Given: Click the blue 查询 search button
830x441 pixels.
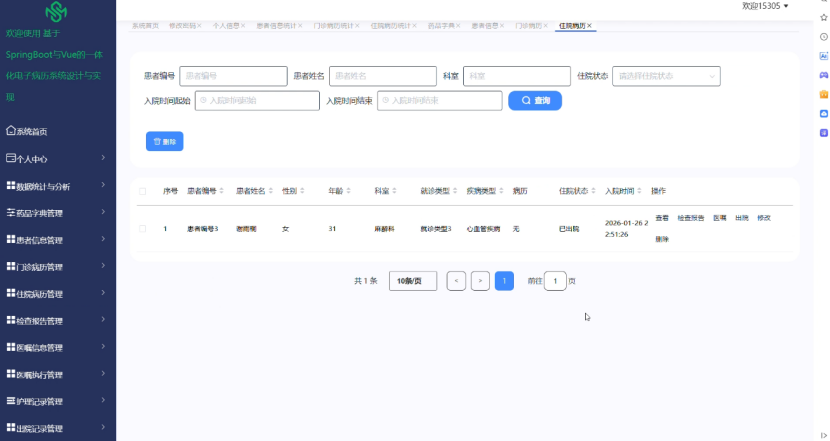Looking at the screenshot, I should point(535,101).
